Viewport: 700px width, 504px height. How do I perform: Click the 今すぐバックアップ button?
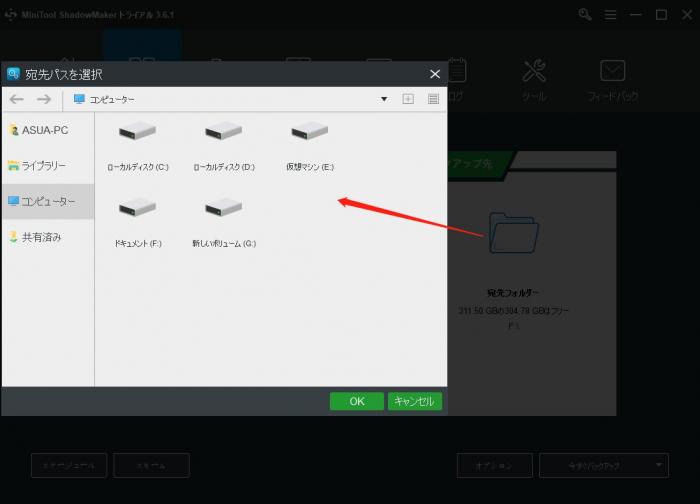tap(594, 466)
